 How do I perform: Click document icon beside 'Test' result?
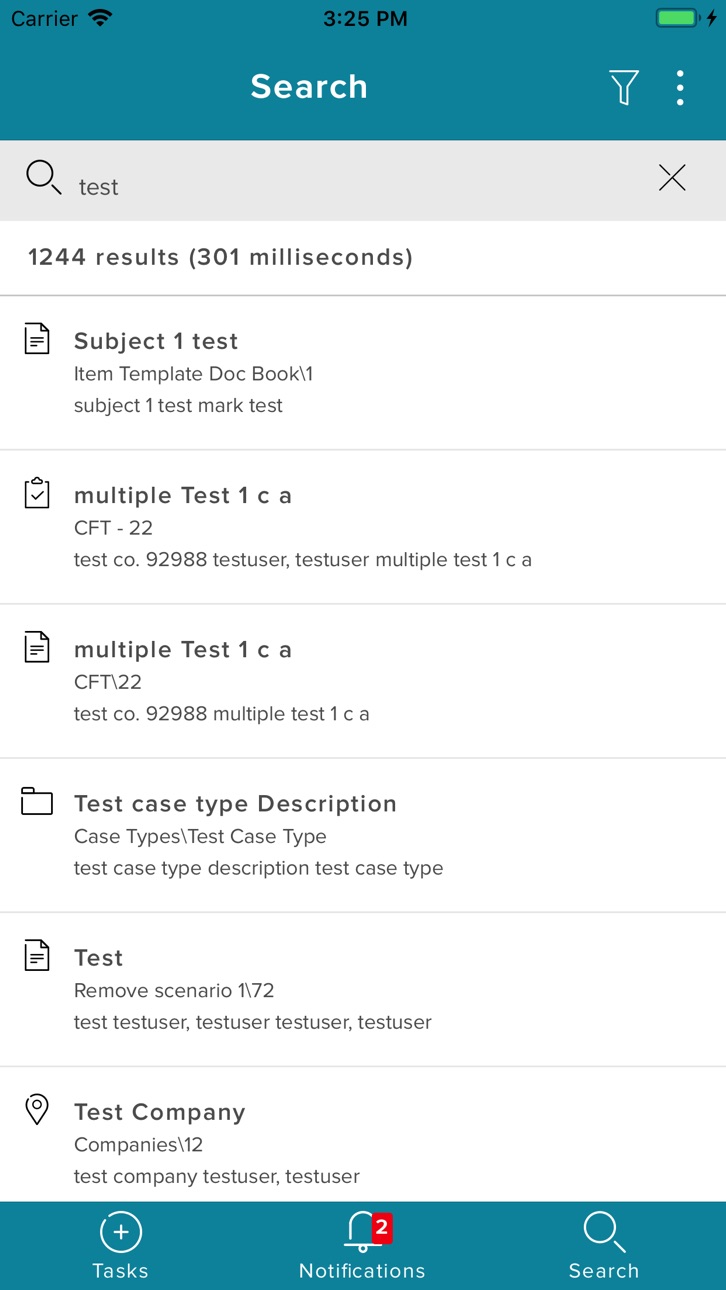click(37, 956)
